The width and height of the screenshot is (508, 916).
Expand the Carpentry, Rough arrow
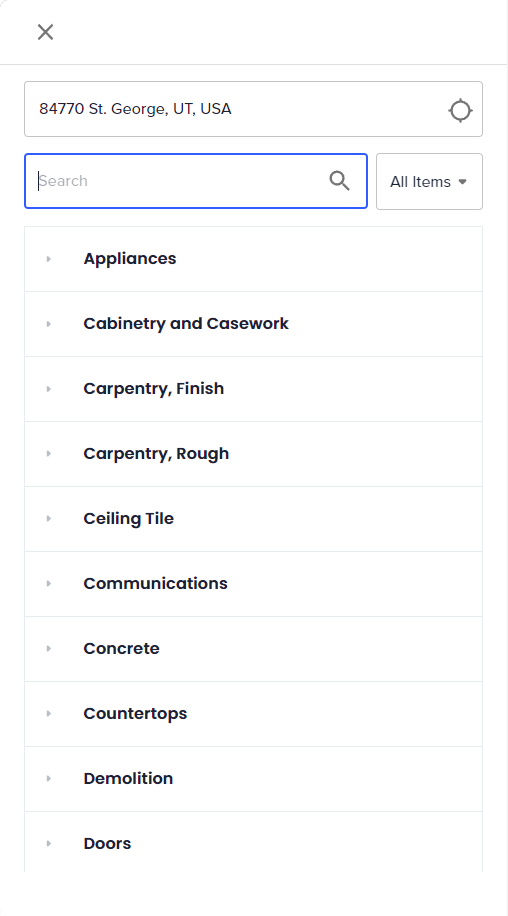coord(48,453)
